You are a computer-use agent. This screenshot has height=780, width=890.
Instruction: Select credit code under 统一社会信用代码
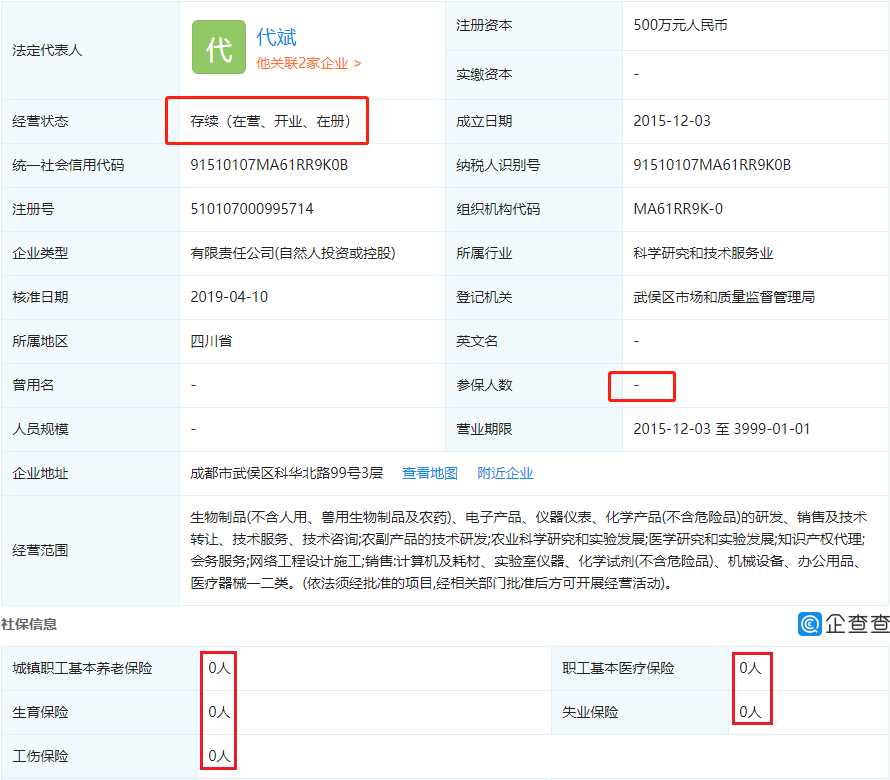tap(269, 165)
